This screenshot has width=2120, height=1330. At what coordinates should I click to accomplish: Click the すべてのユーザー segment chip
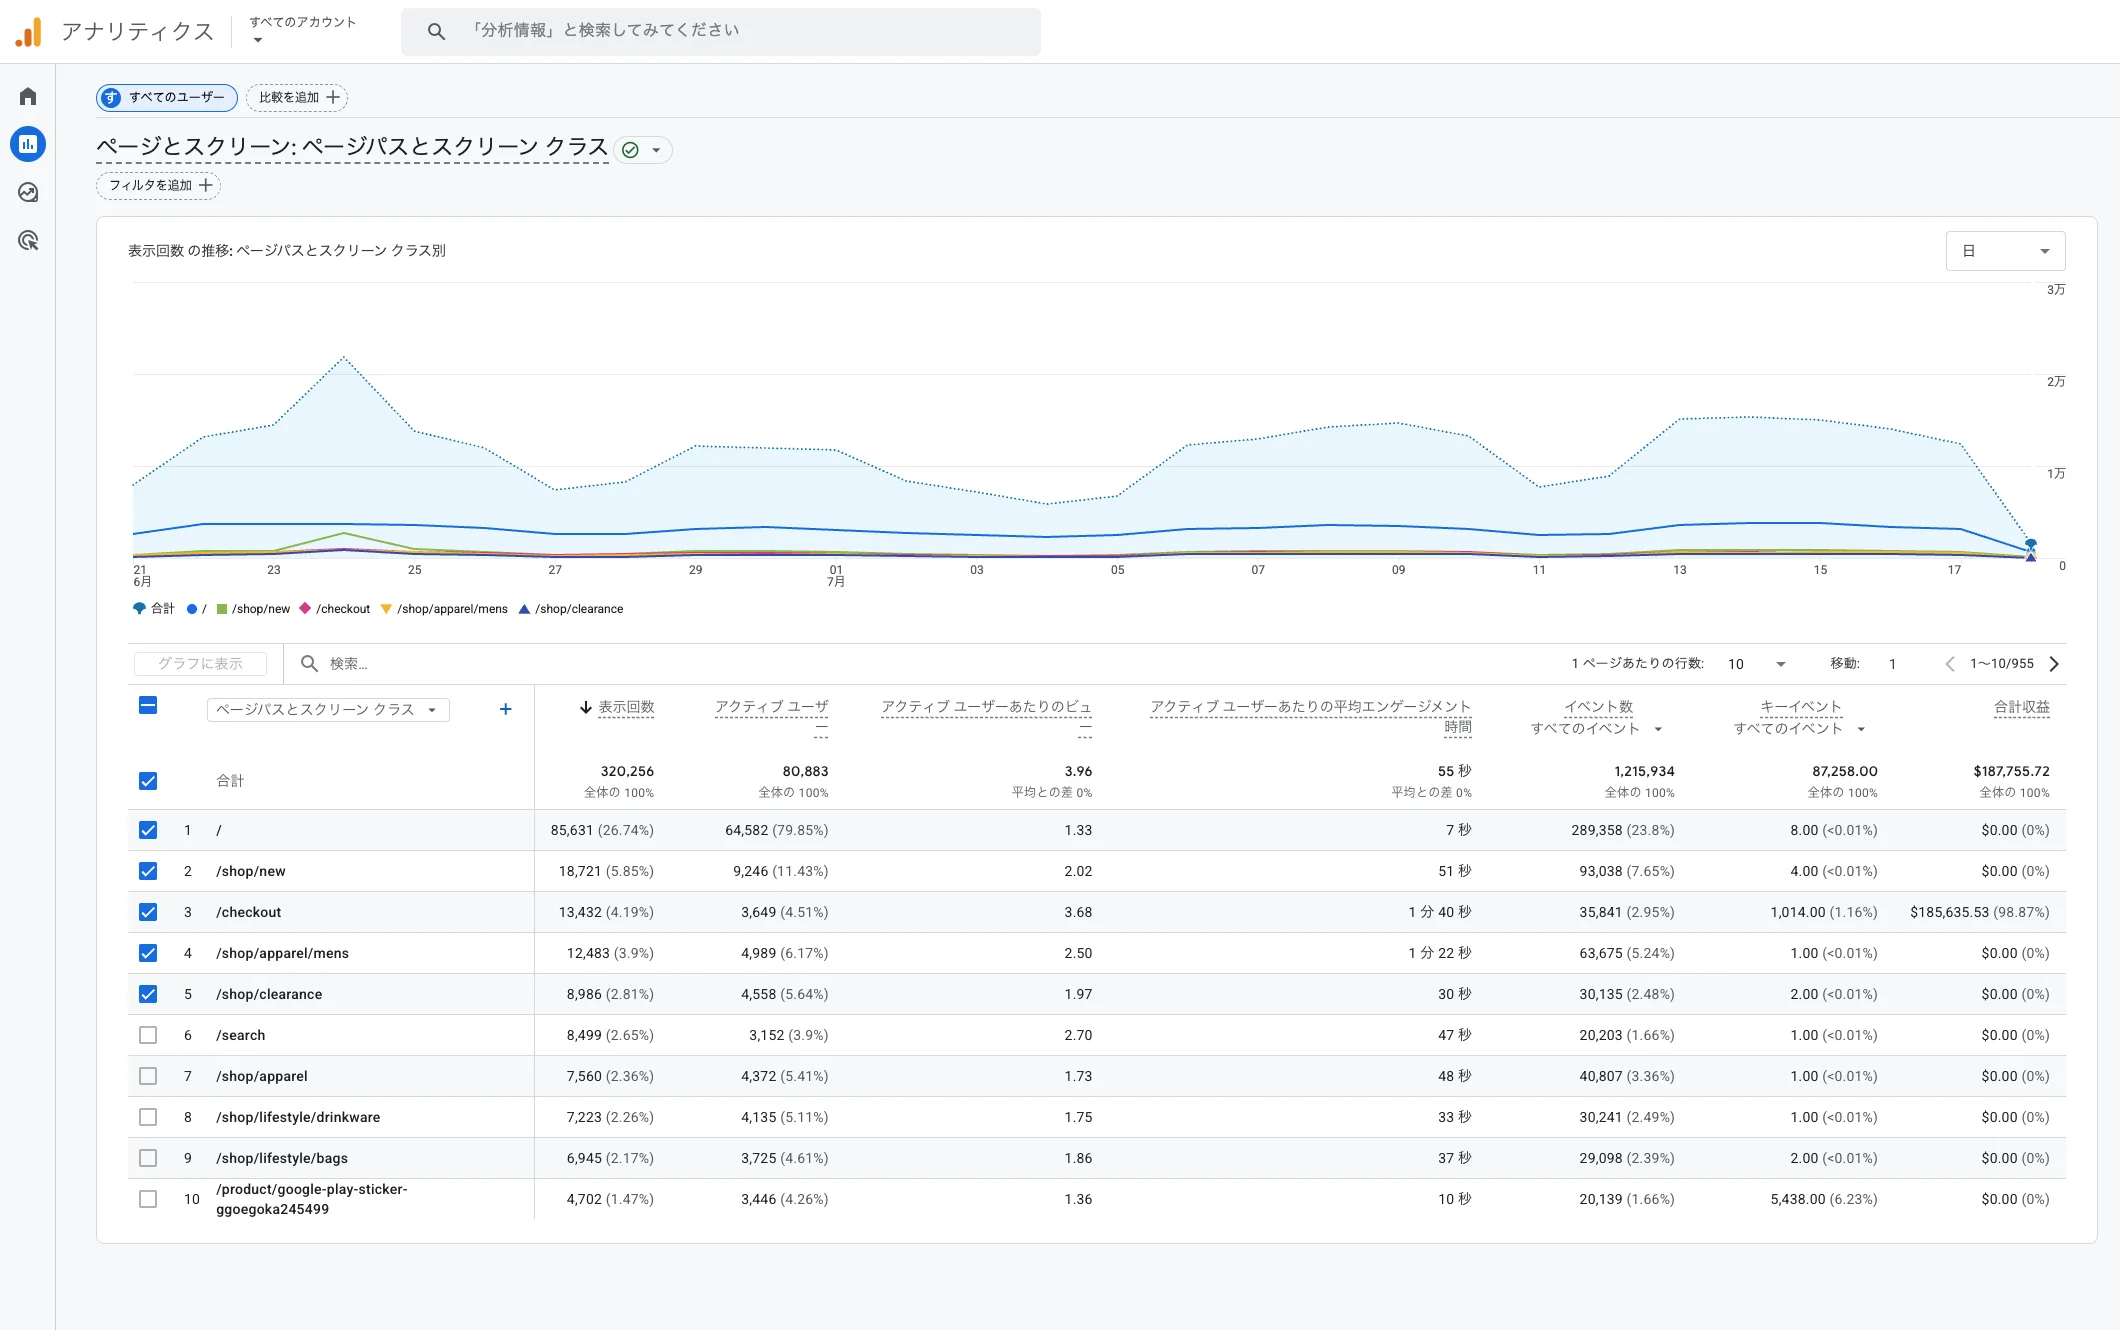point(166,97)
